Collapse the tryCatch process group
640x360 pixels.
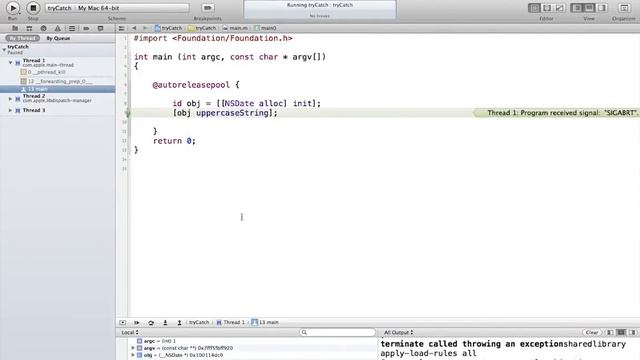pos(4,49)
